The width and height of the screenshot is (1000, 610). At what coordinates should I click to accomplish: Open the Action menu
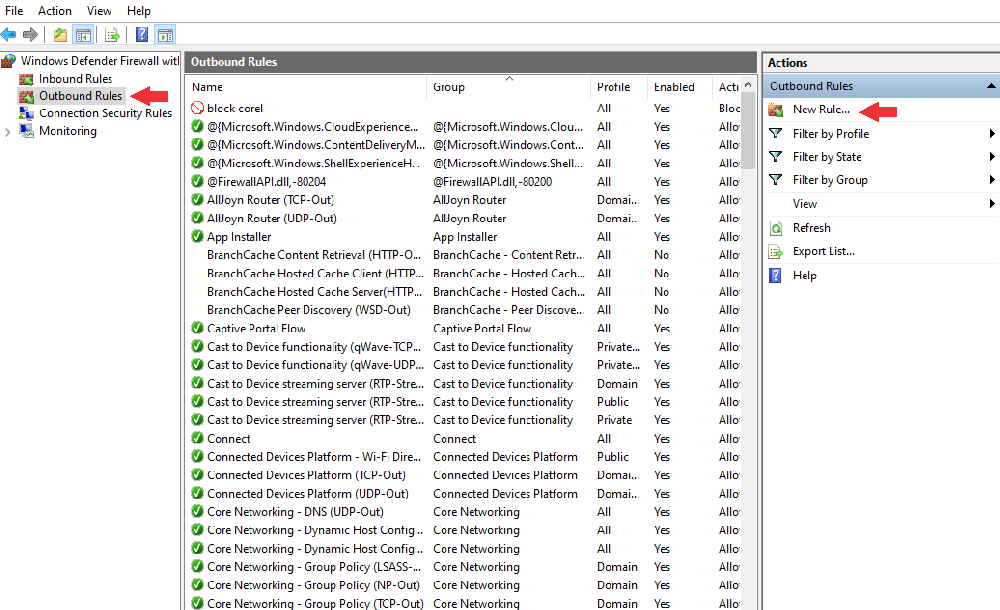(55, 11)
